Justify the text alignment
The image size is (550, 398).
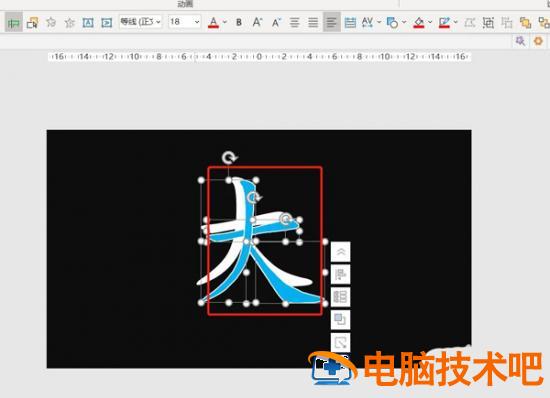click(313, 23)
